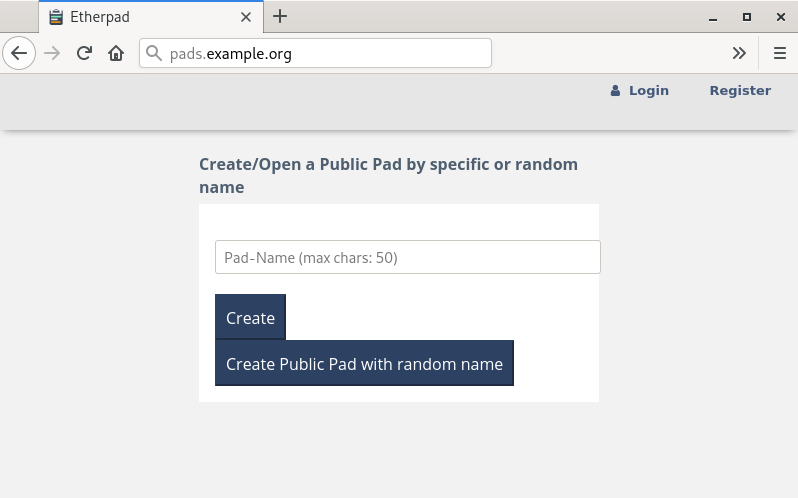The image size is (798, 498).
Task: Click the Create/Open a Public Pad heading
Action: coord(388,175)
